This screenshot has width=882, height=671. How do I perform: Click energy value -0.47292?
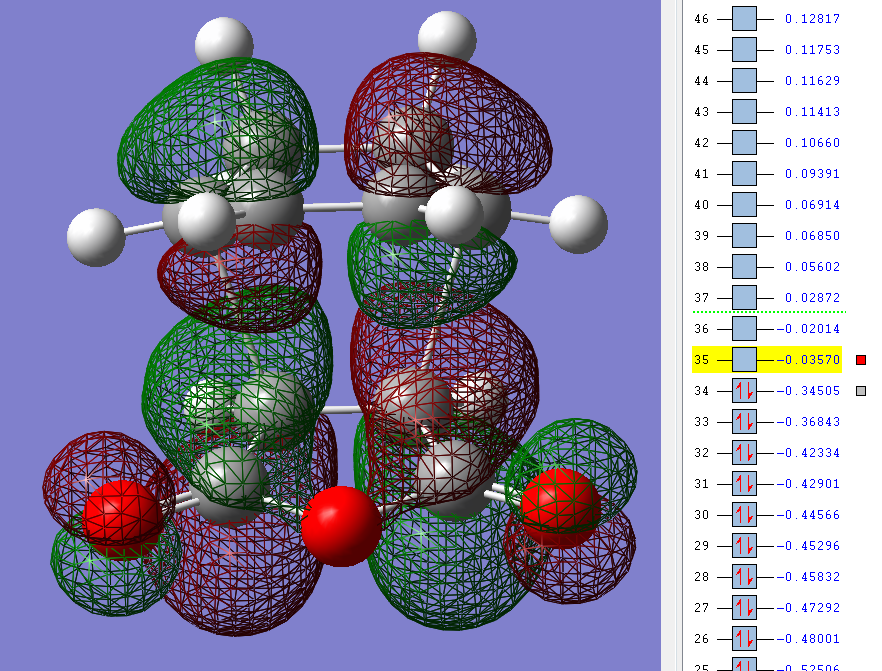click(809, 608)
